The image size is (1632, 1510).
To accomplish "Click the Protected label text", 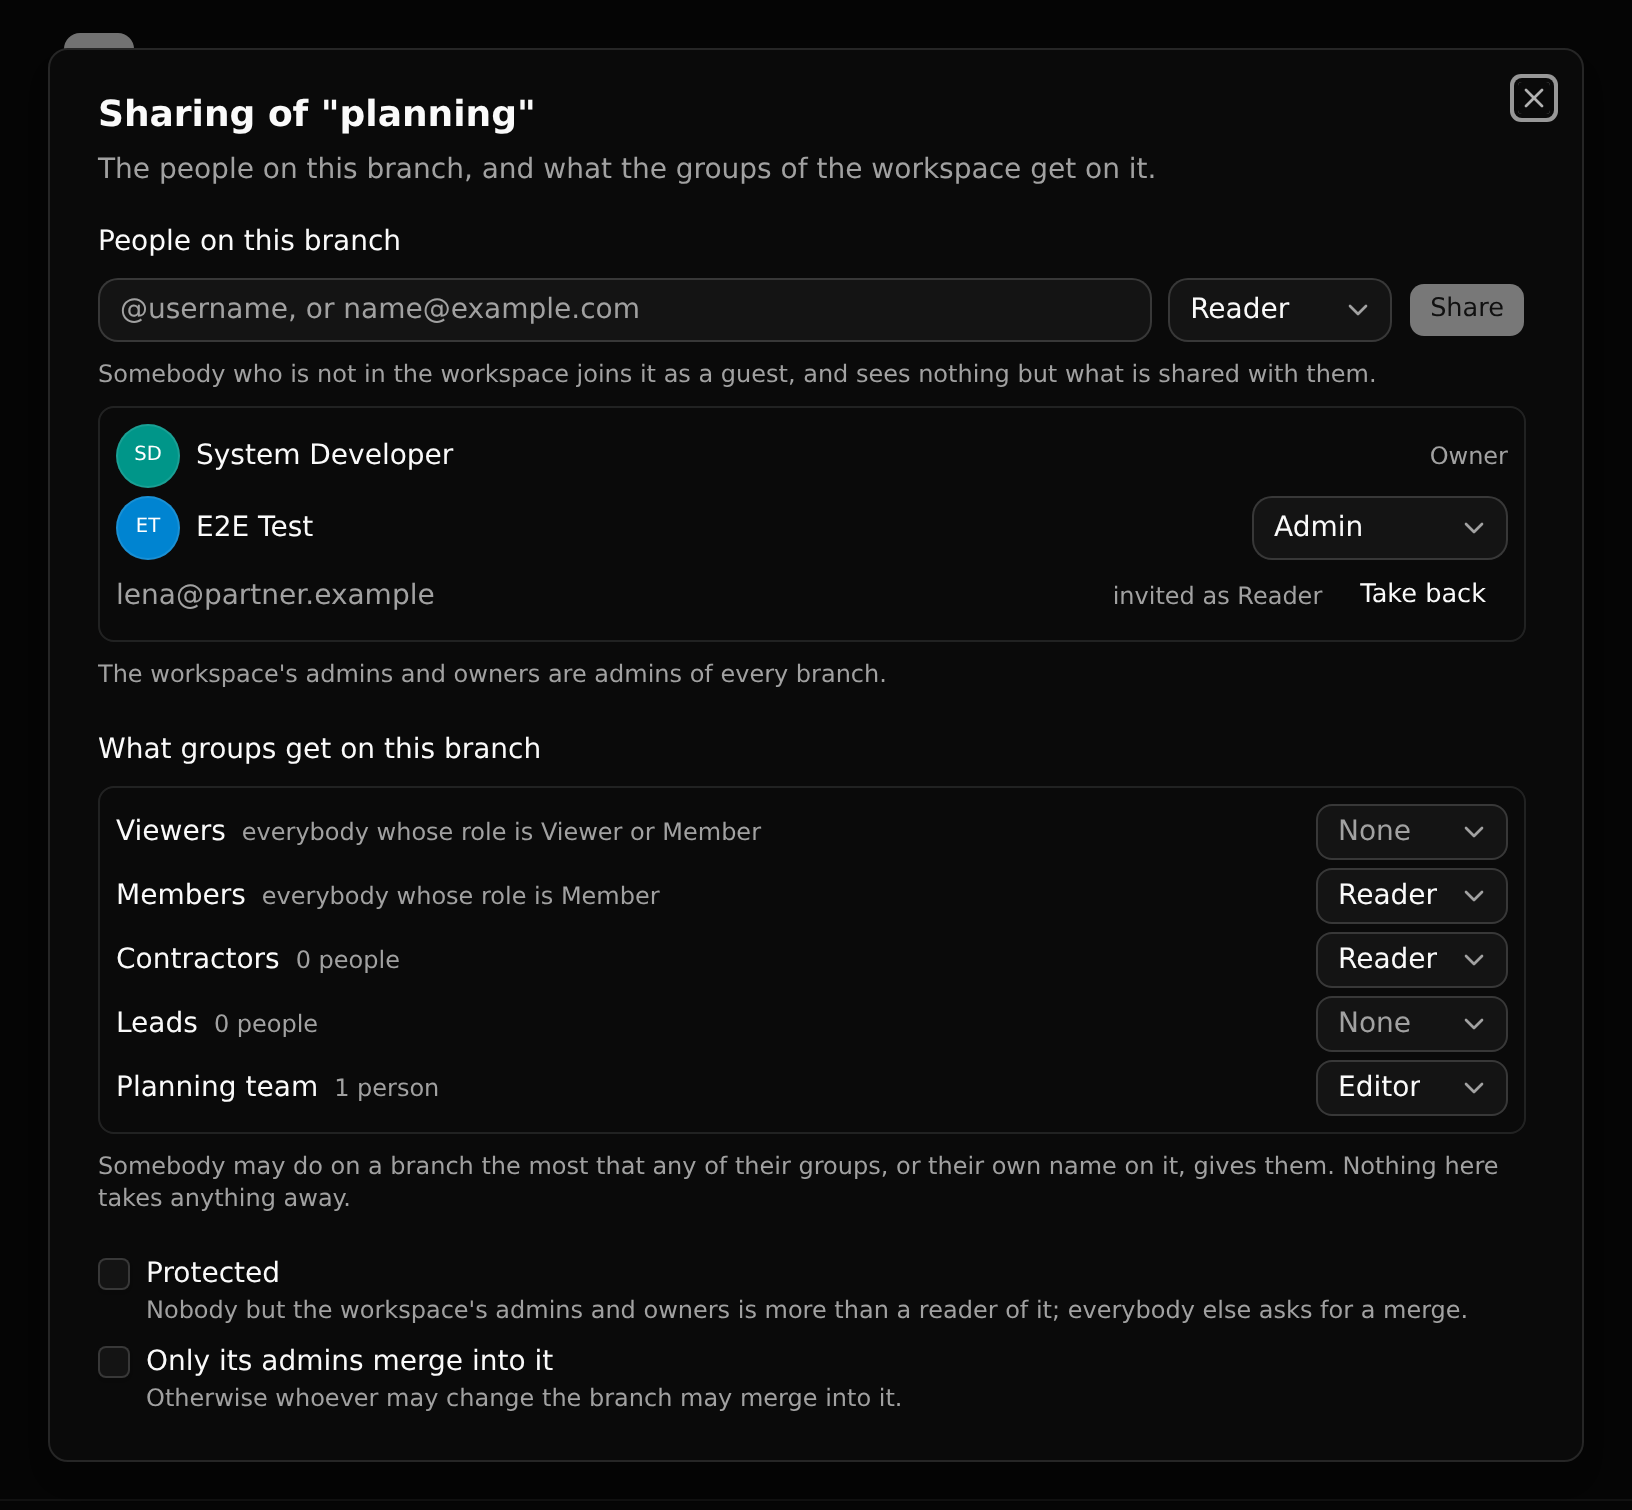I will [212, 1272].
